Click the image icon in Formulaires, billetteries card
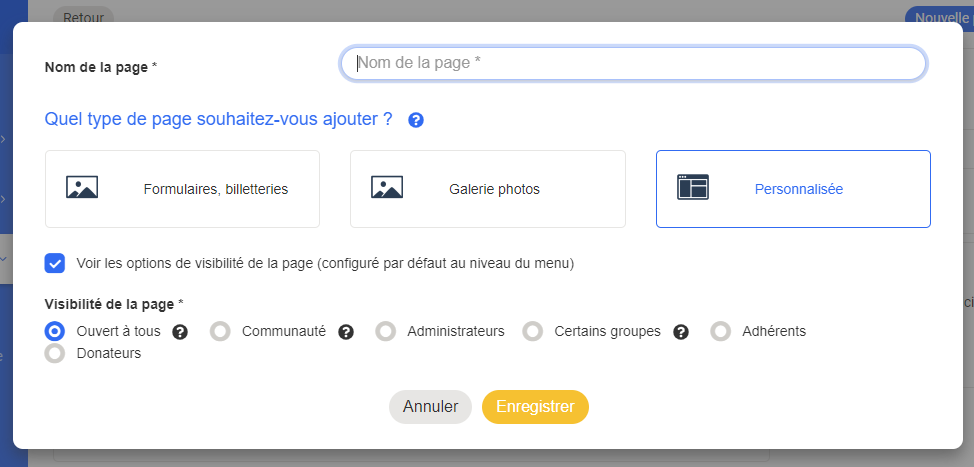This screenshot has height=467, width=974. pos(82,188)
